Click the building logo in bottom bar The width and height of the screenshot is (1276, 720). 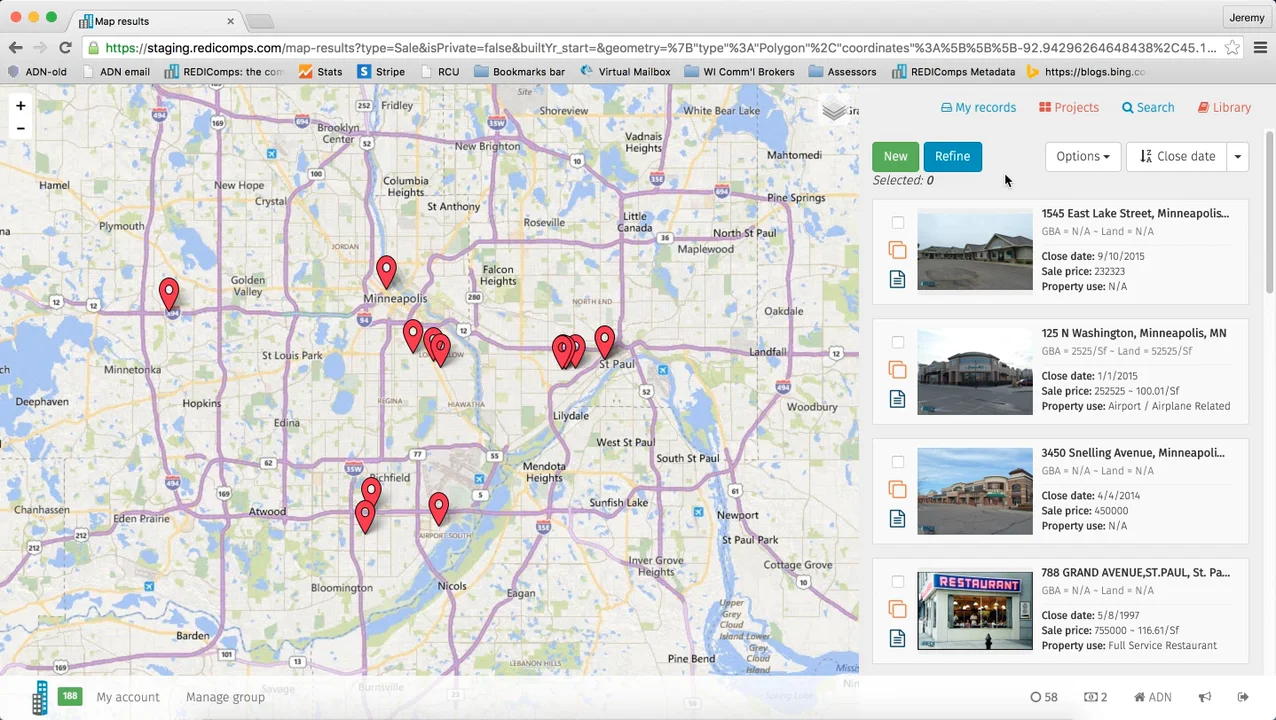(40, 698)
